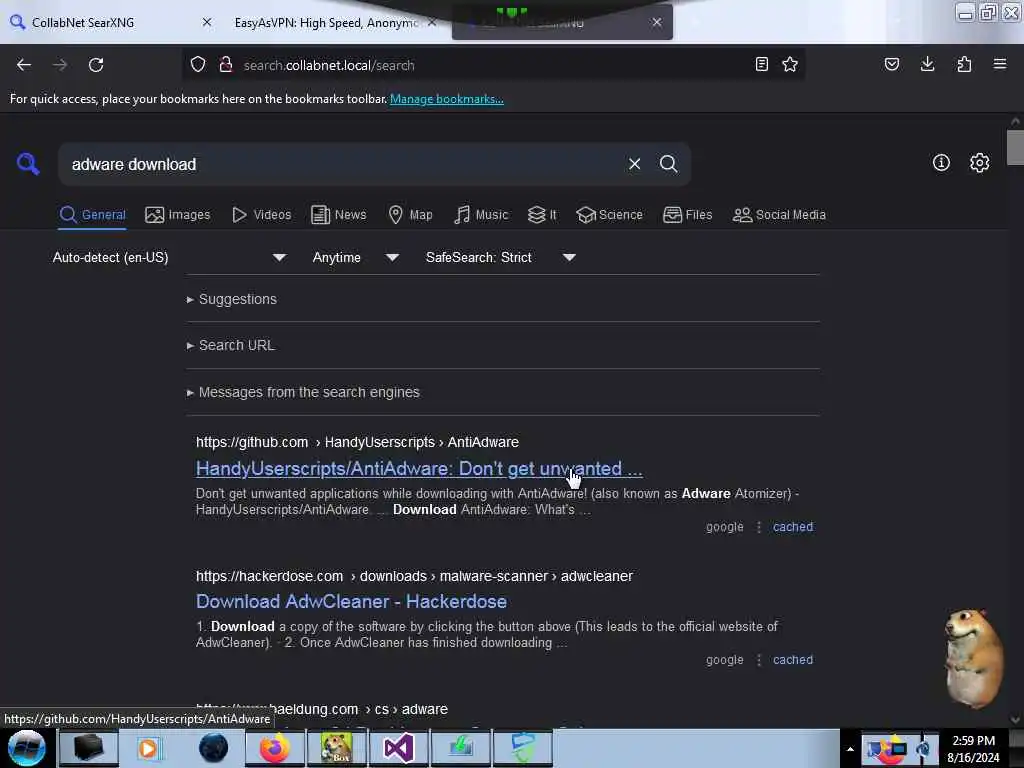Go back to the previous page
Image resolution: width=1024 pixels, height=768 pixels.
(x=24, y=65)
